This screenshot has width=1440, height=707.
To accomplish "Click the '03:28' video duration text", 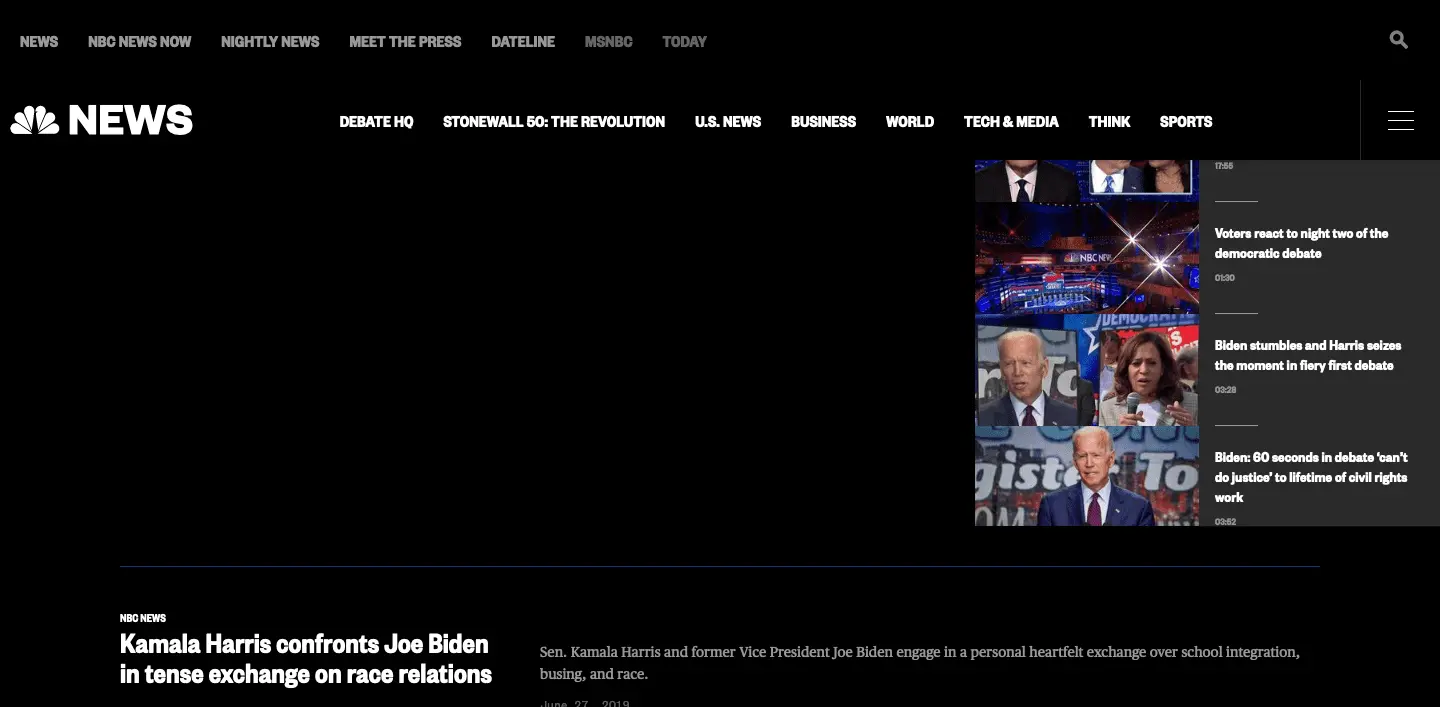I will point(1226,390).
